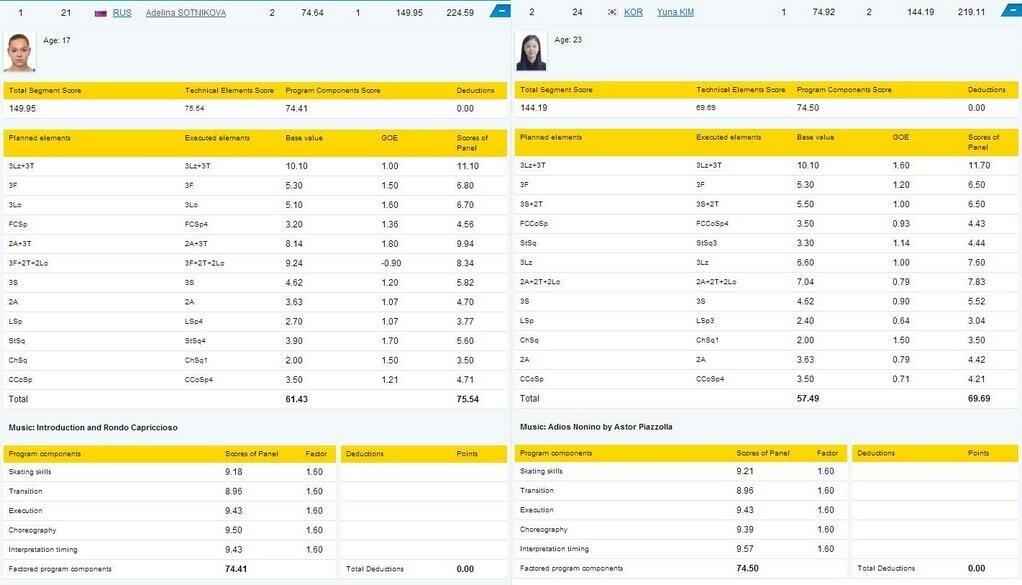
Task: Open the KOR country link
Action: coord(634,12)
